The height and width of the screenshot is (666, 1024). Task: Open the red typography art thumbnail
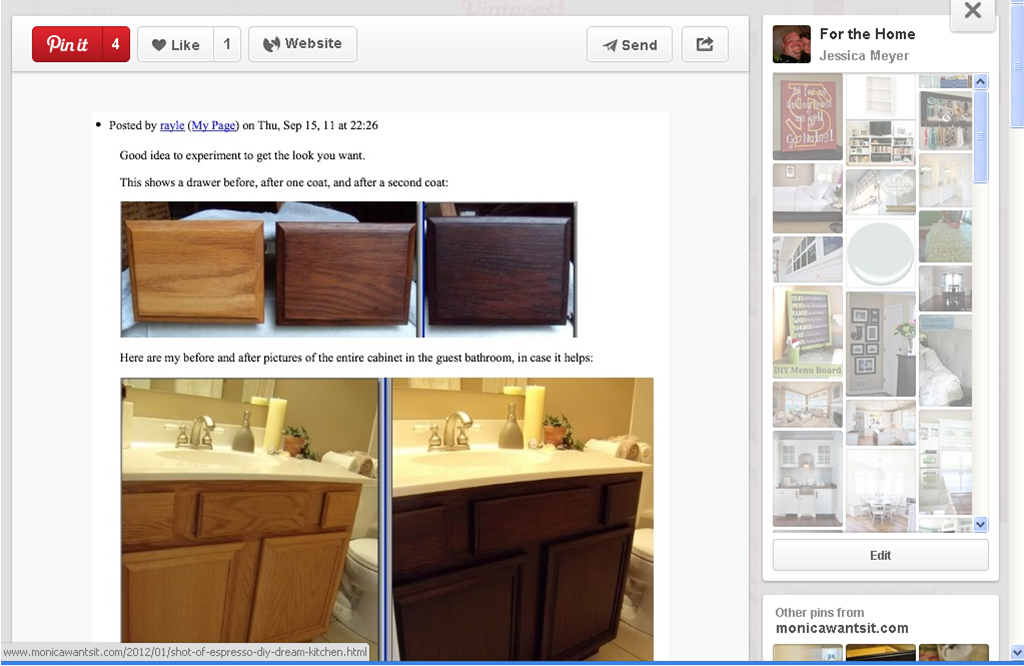click(807, 116)
